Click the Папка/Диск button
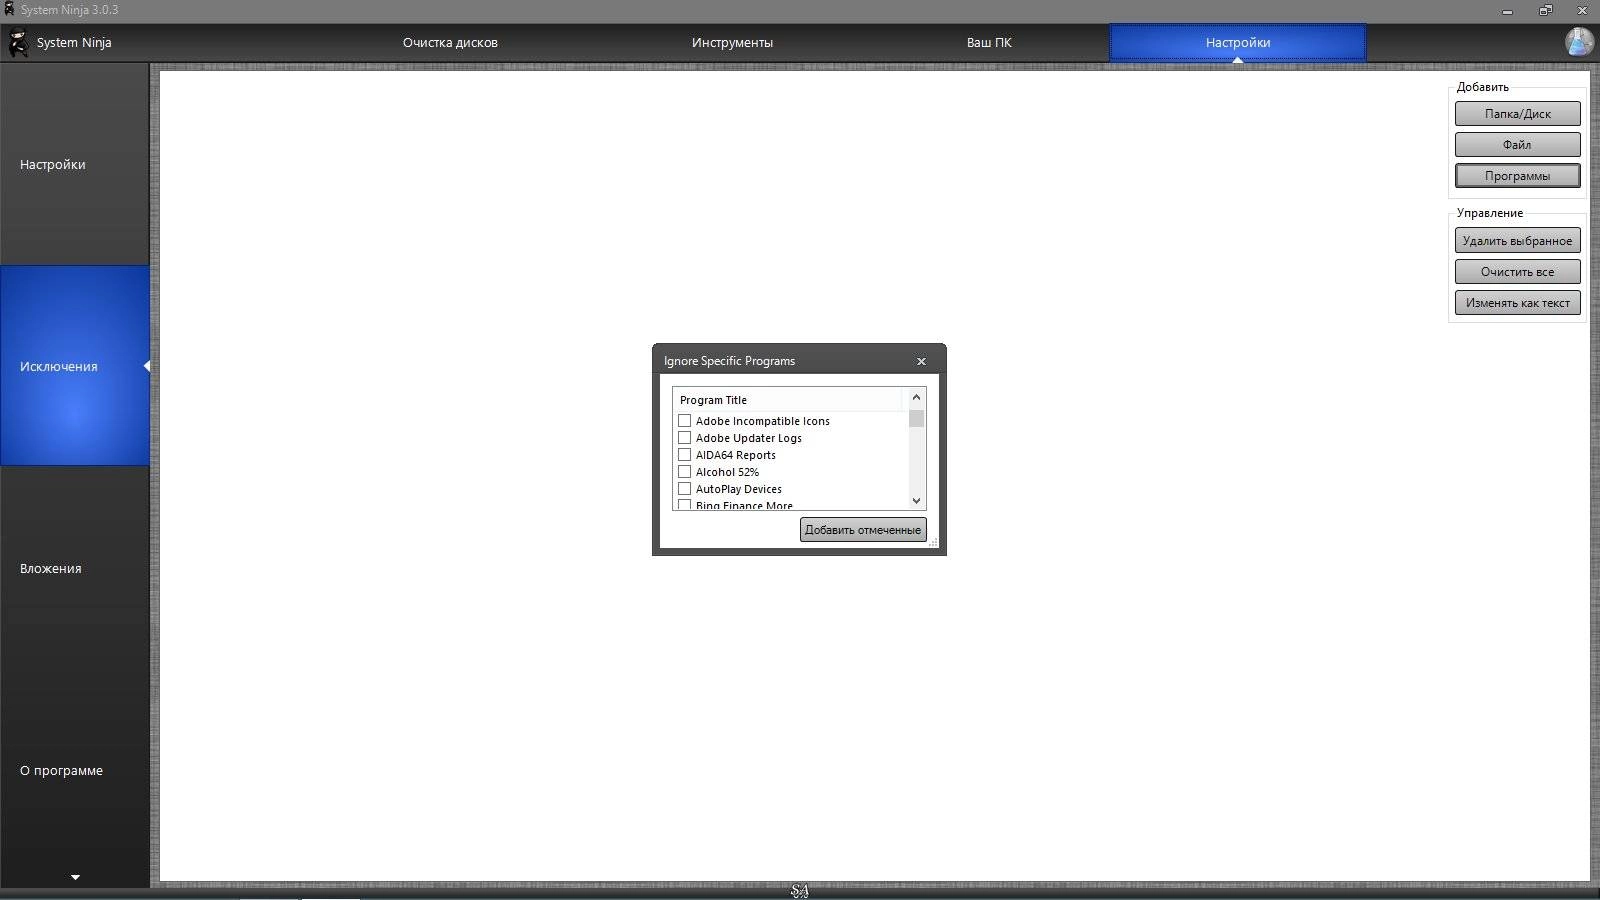 tap(1517, 114)
